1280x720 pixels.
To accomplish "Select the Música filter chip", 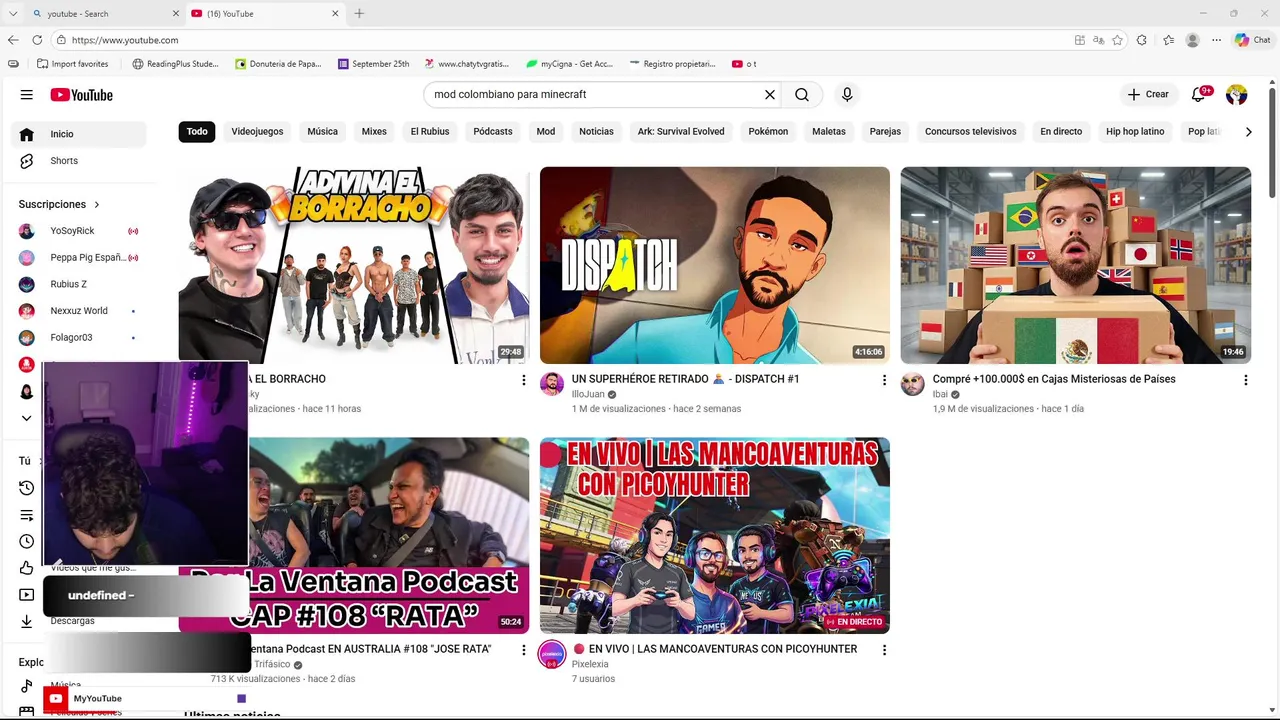I will click(323, 132).
